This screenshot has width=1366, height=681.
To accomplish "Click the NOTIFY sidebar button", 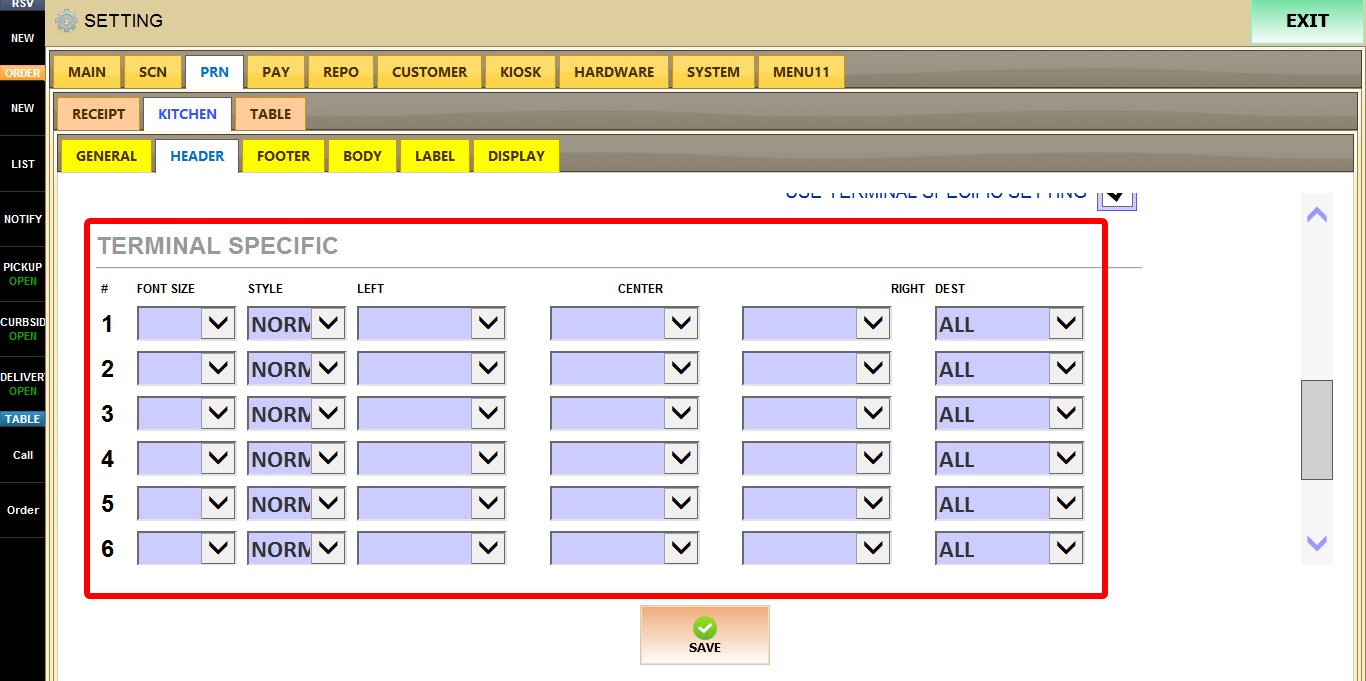I will pyautogui.click(x=22, y=219).
